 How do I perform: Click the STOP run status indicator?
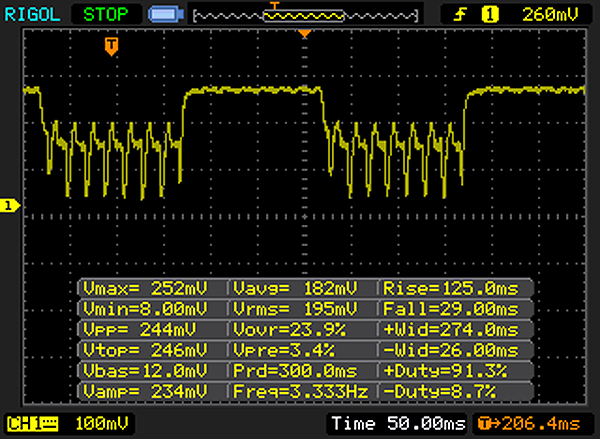point(106,15)
